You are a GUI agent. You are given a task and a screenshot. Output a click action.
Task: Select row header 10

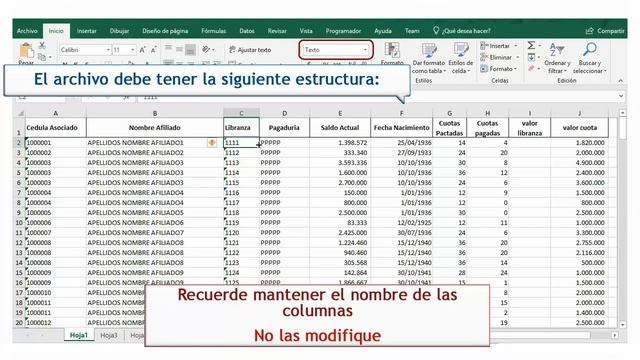(19, 222)
